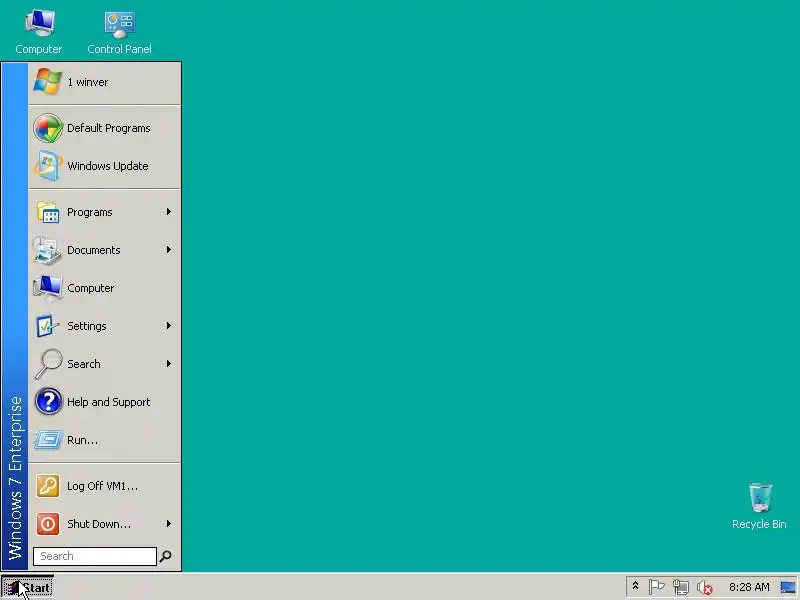800x600 pixels.
Task: Click the Default Programs shield icon
Action: [48, 128]
